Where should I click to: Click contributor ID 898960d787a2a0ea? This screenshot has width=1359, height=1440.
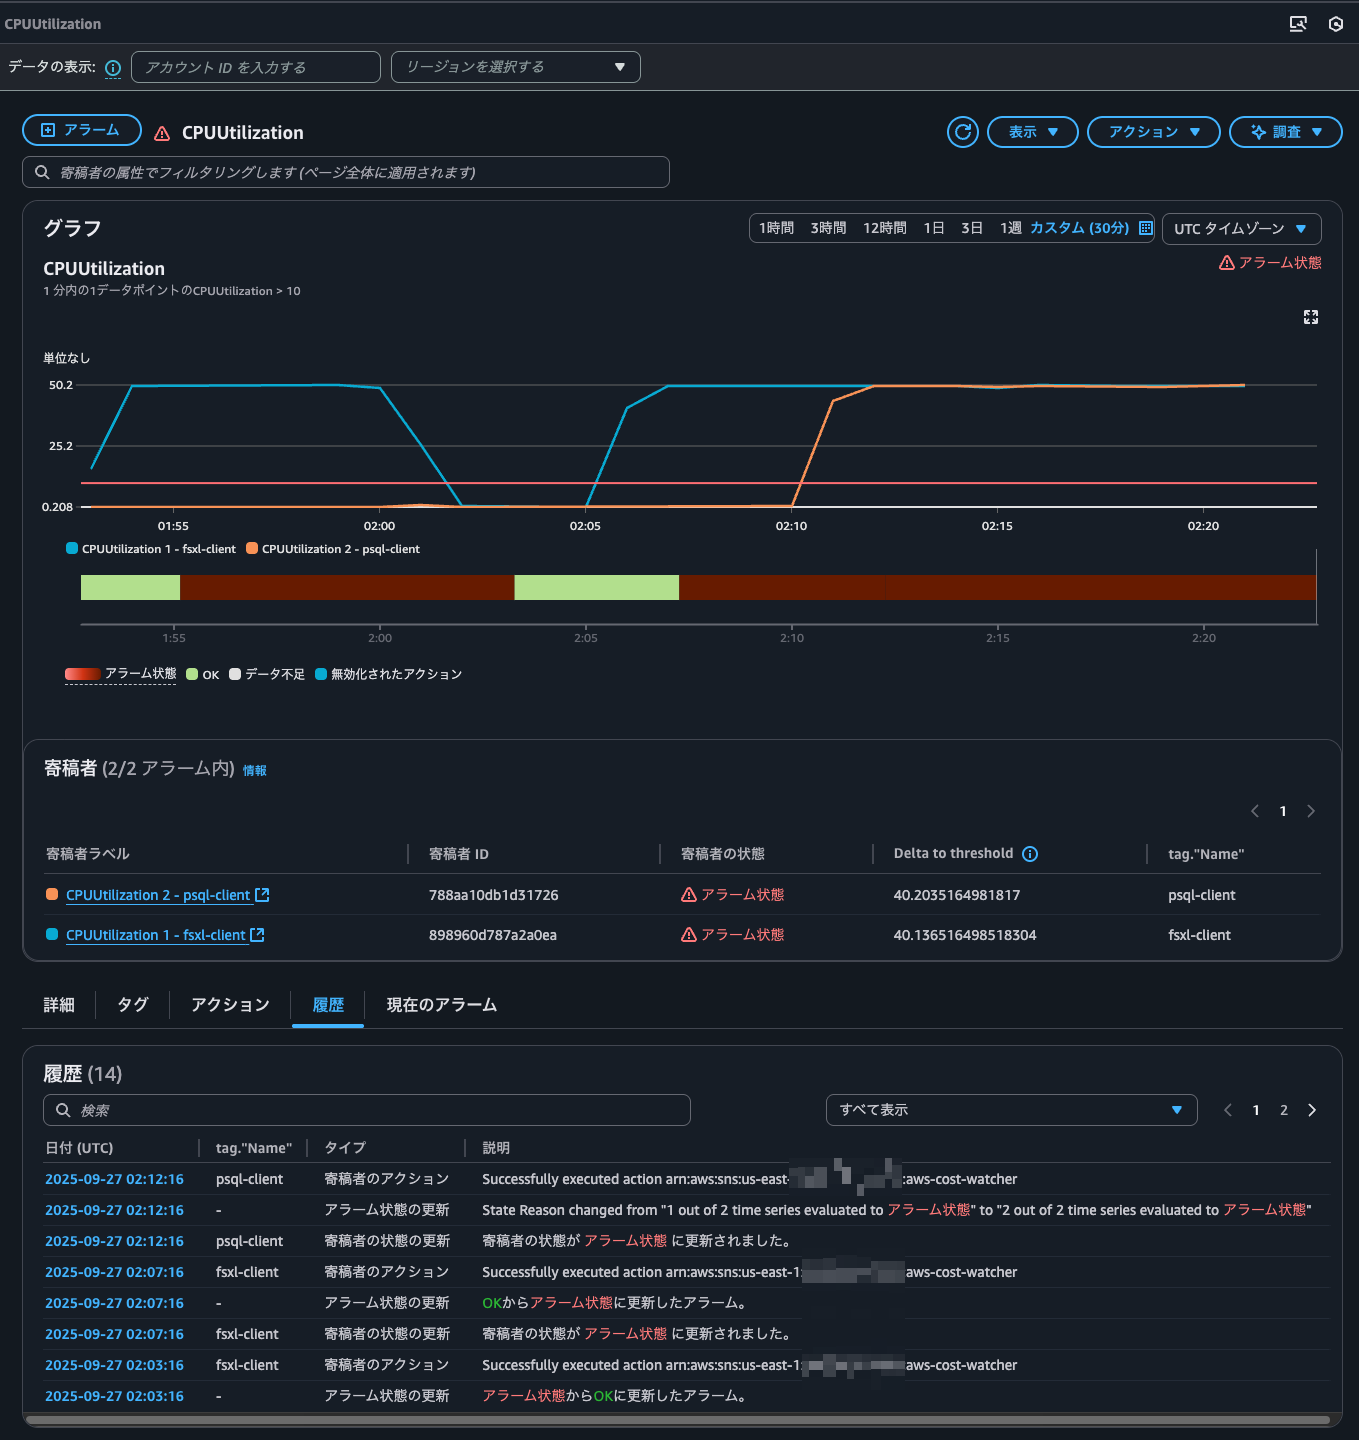493,935
